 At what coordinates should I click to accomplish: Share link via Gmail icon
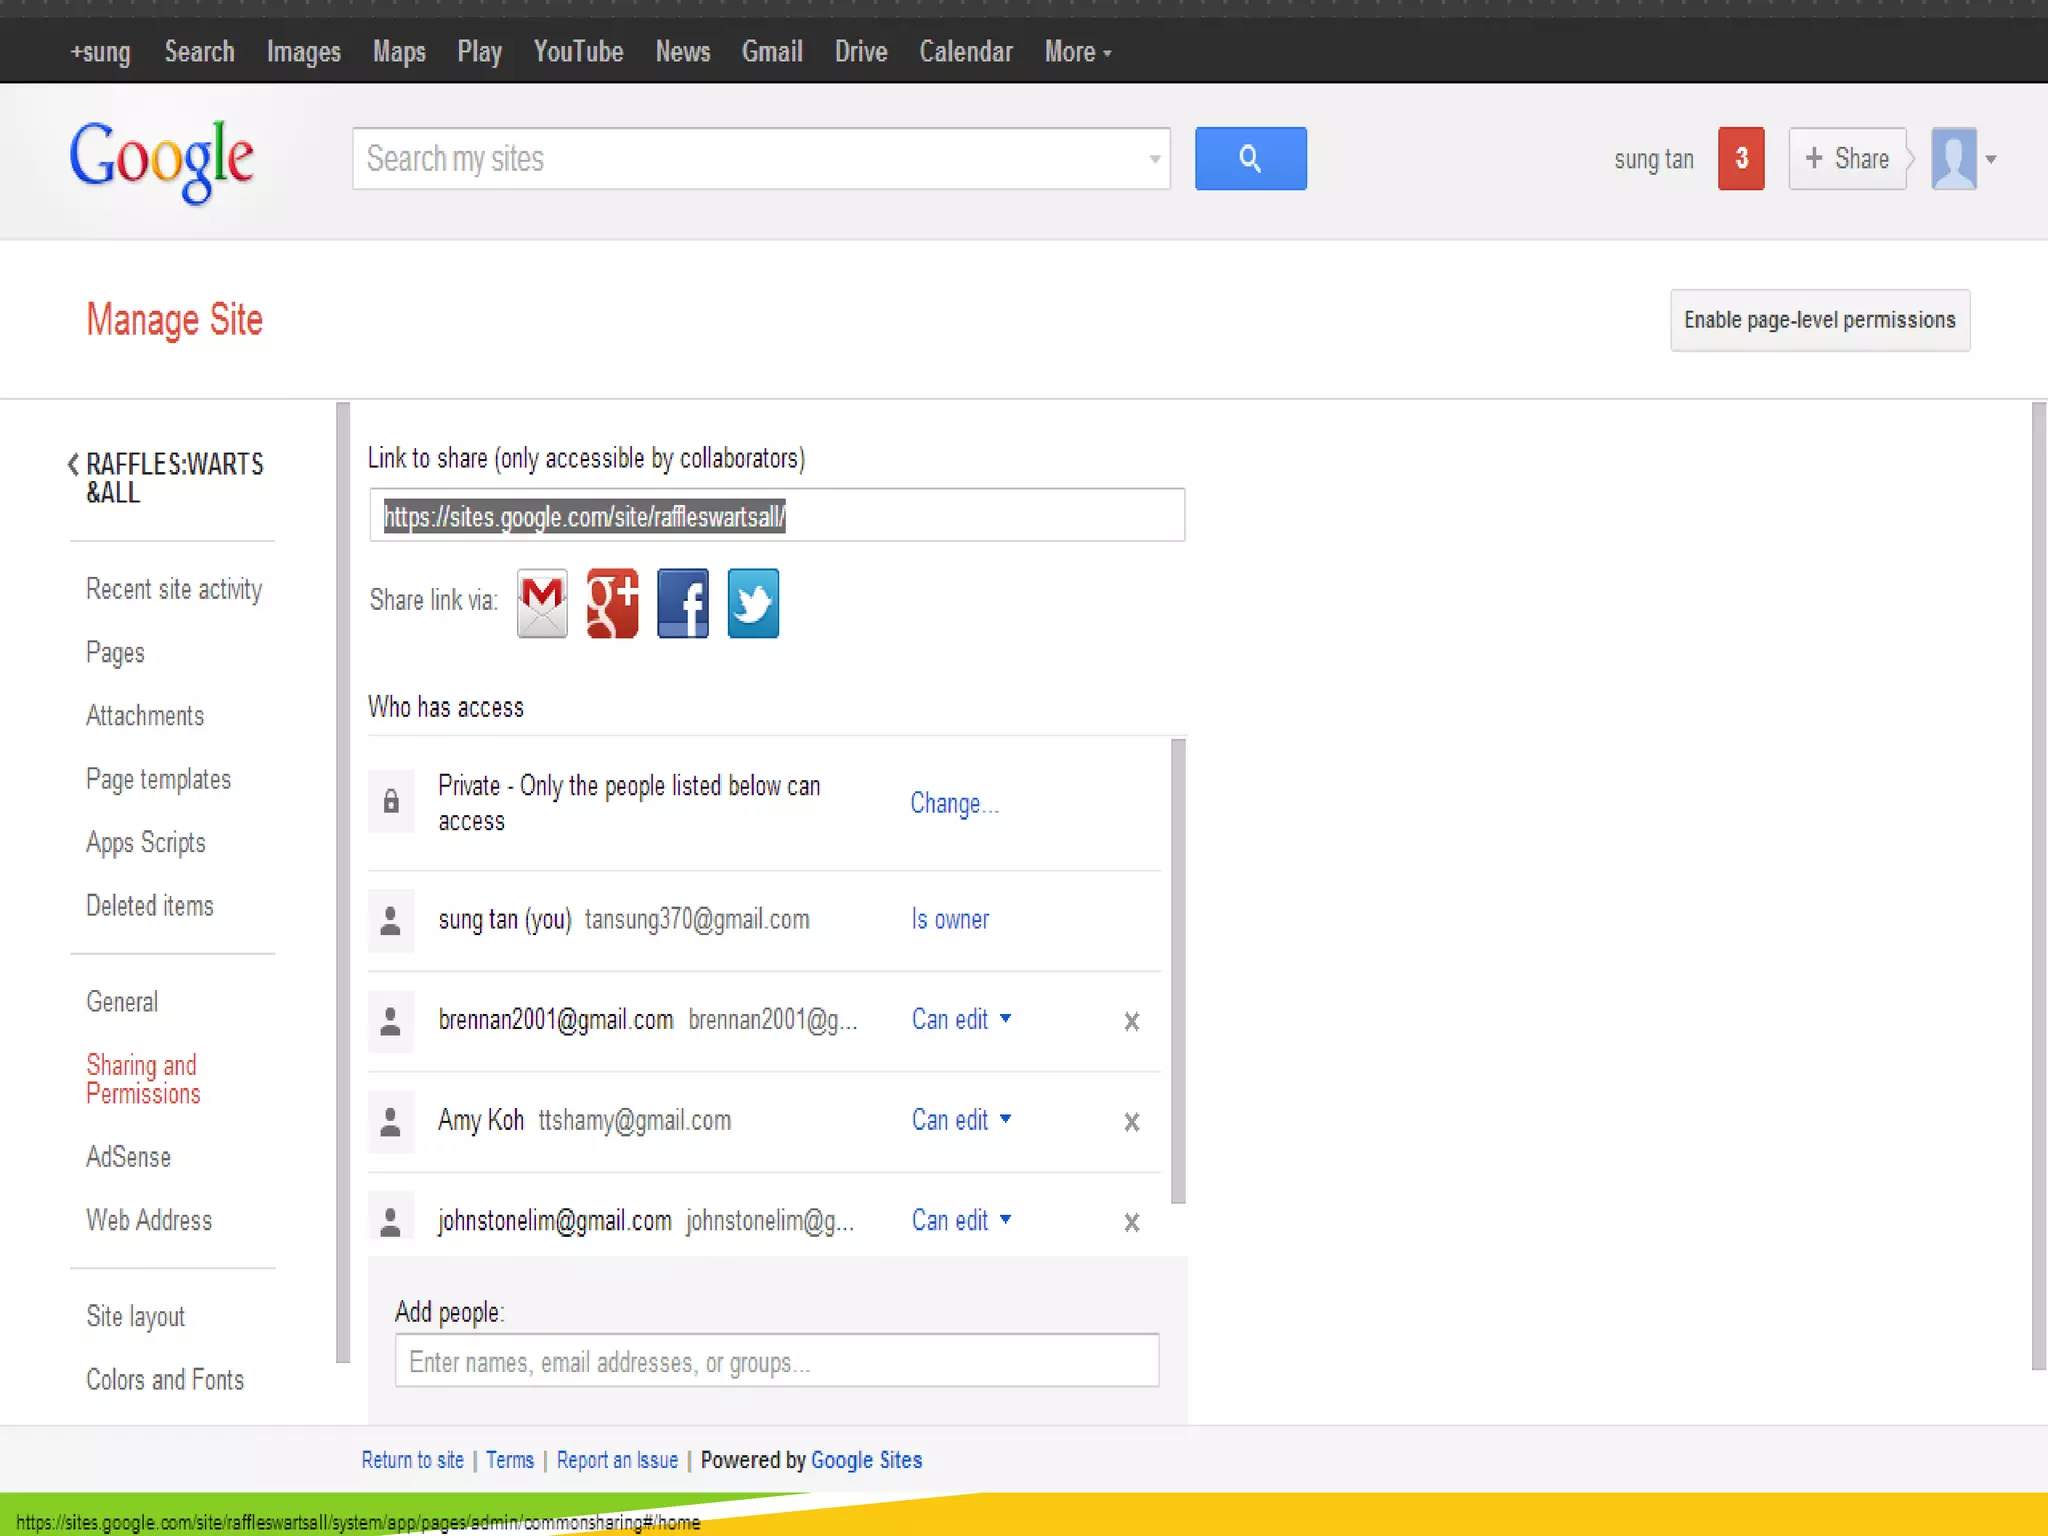[542, 603]
